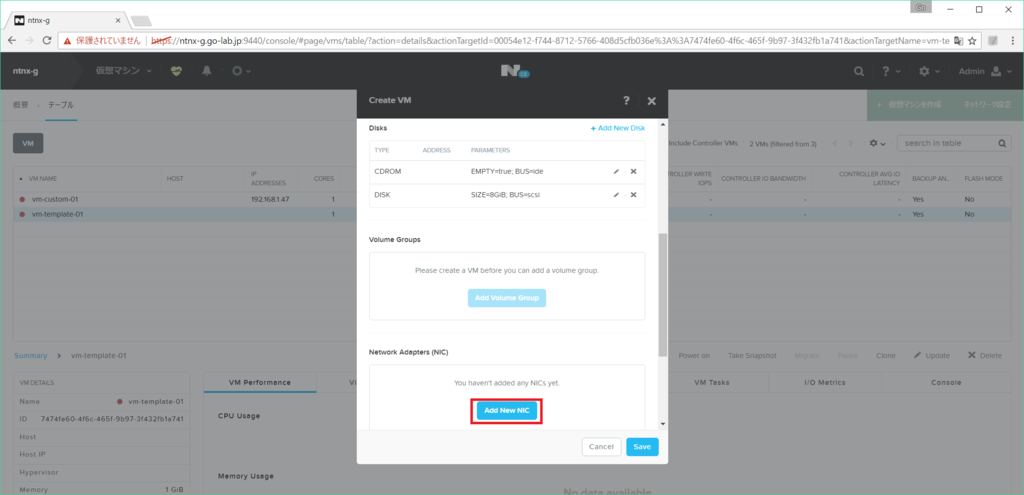Screen dimensions: 1024x495
Task: Click the dialog scrollbar thumb
Action: [x=663, y=294]
